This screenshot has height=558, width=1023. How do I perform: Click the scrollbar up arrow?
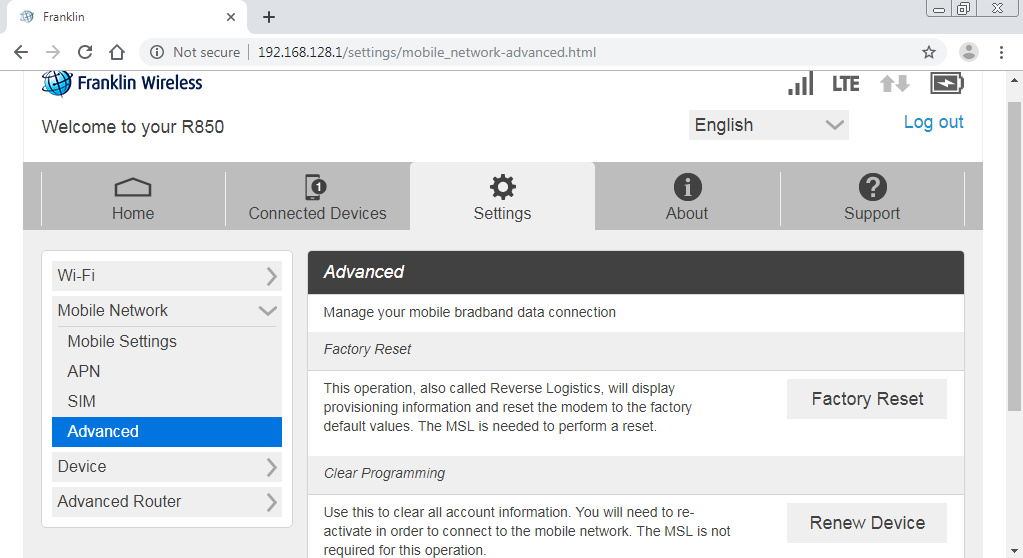click(x=1014, y=80)
